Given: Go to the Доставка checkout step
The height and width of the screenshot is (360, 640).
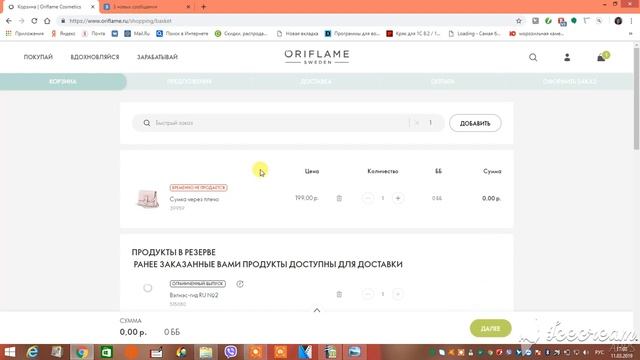Looking at the screenshot, I should [x=316, y=82].
